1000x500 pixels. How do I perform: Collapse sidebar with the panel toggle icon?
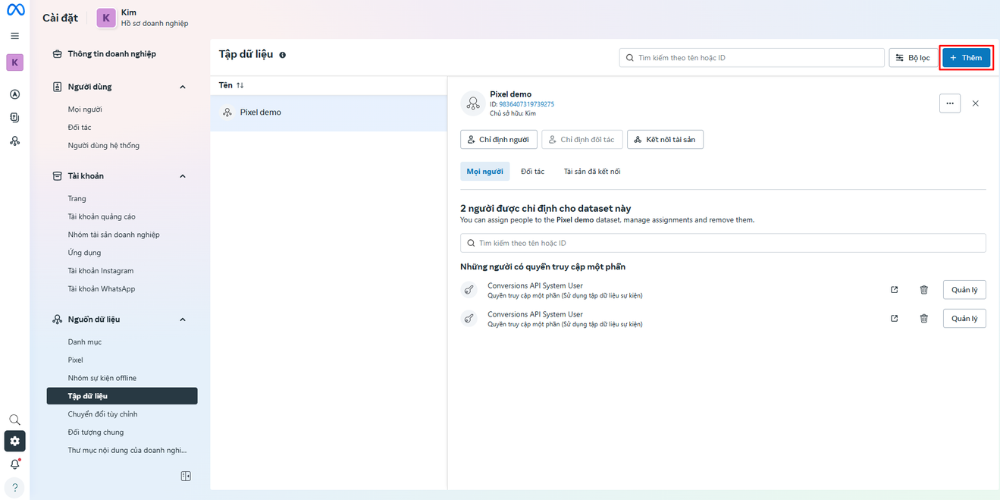[x=186, y=476]
